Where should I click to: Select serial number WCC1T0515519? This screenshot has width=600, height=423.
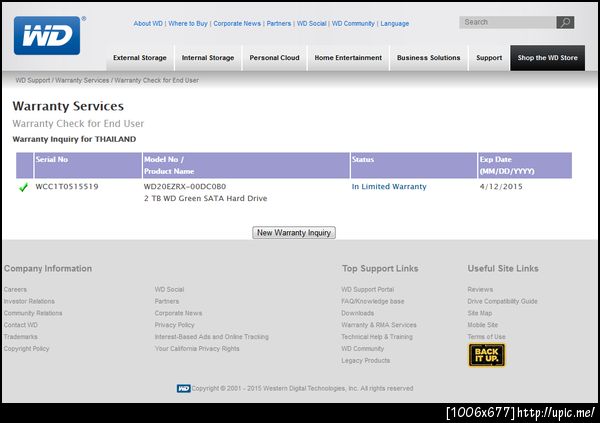pos(67,187)
